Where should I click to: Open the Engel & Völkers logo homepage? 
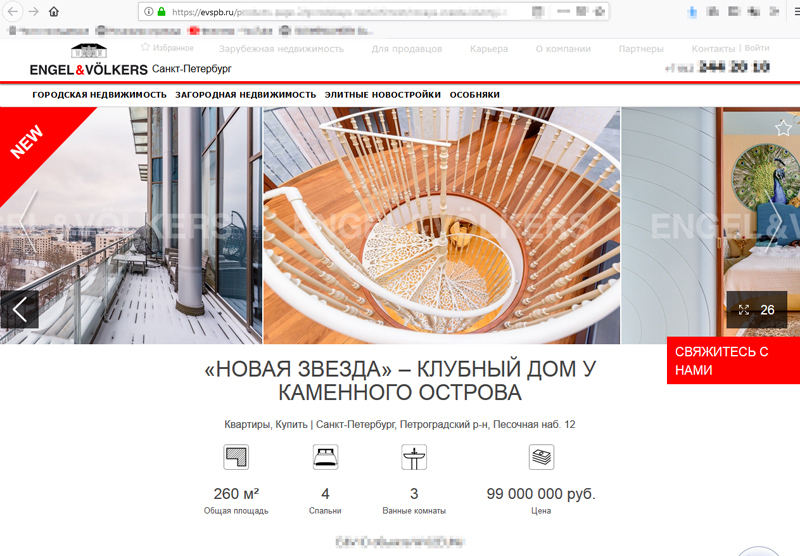pyautogui.click(x=89, y=61)
